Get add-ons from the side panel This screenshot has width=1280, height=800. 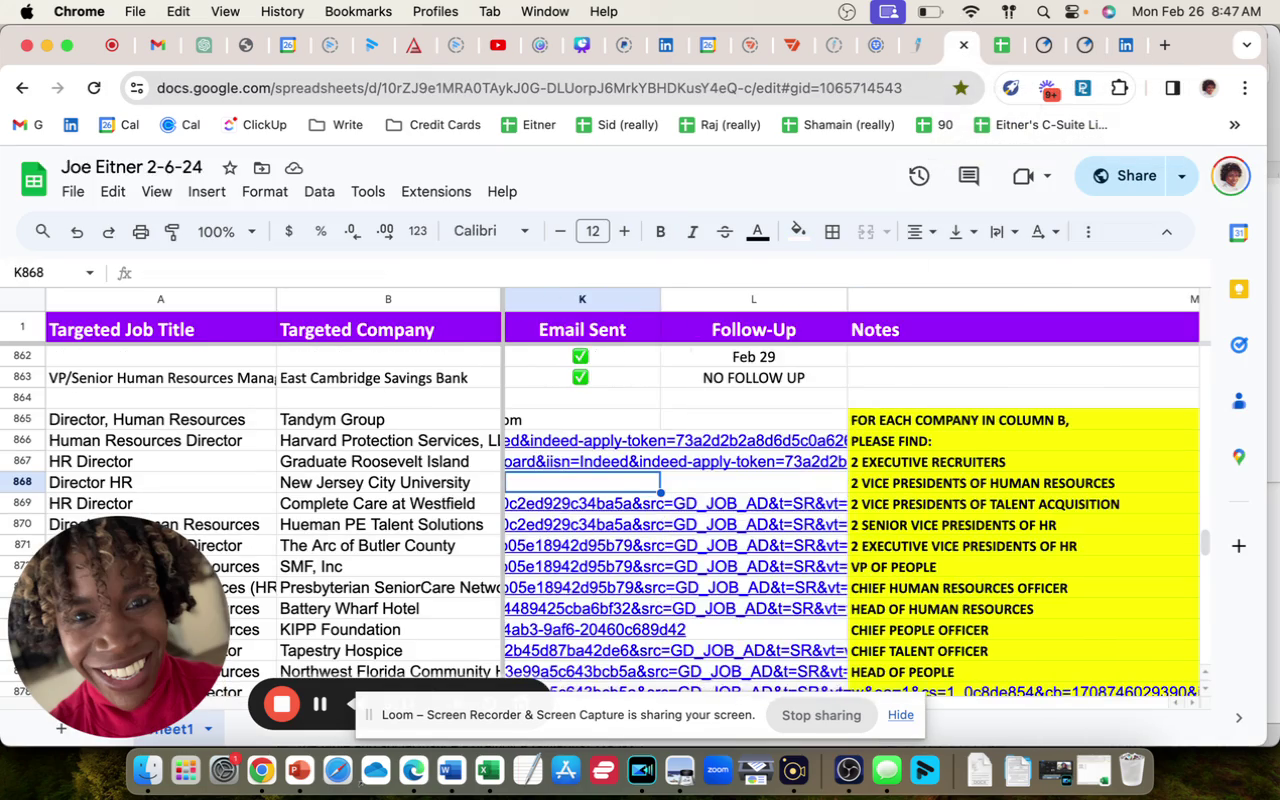coord(1239,546)
